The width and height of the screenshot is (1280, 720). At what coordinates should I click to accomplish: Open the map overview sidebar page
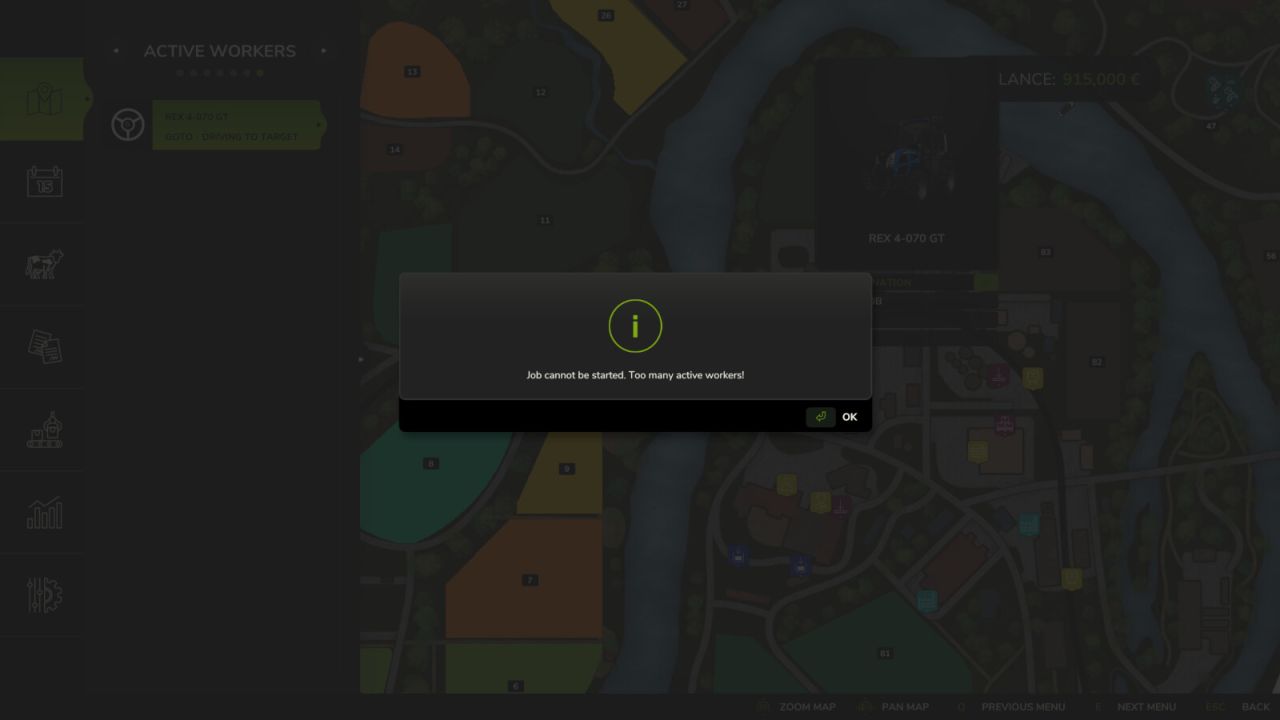pyautogui.click(x=42, y=99)
